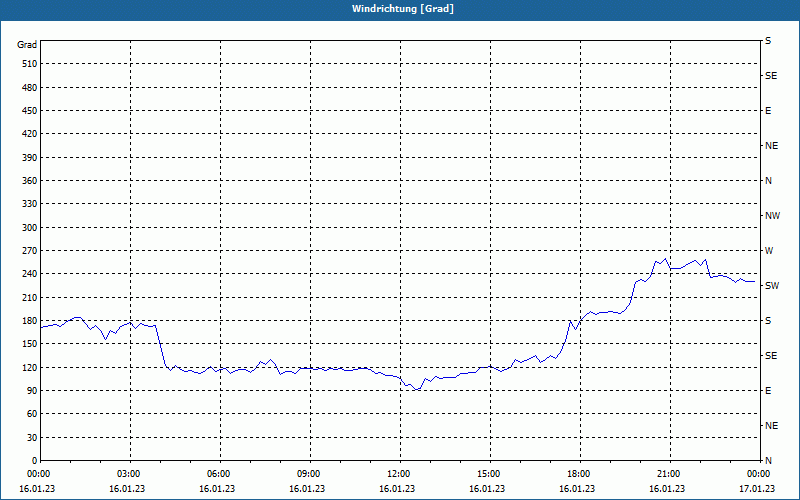The image size is (800, 500).
Task: Select the "15:00" time label
Action: [x=490, y=474]
